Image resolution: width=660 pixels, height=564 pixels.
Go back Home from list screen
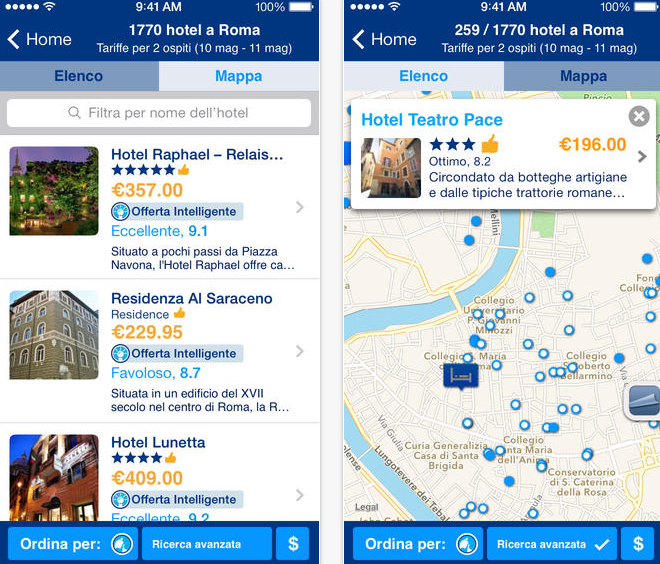[40, 39]
